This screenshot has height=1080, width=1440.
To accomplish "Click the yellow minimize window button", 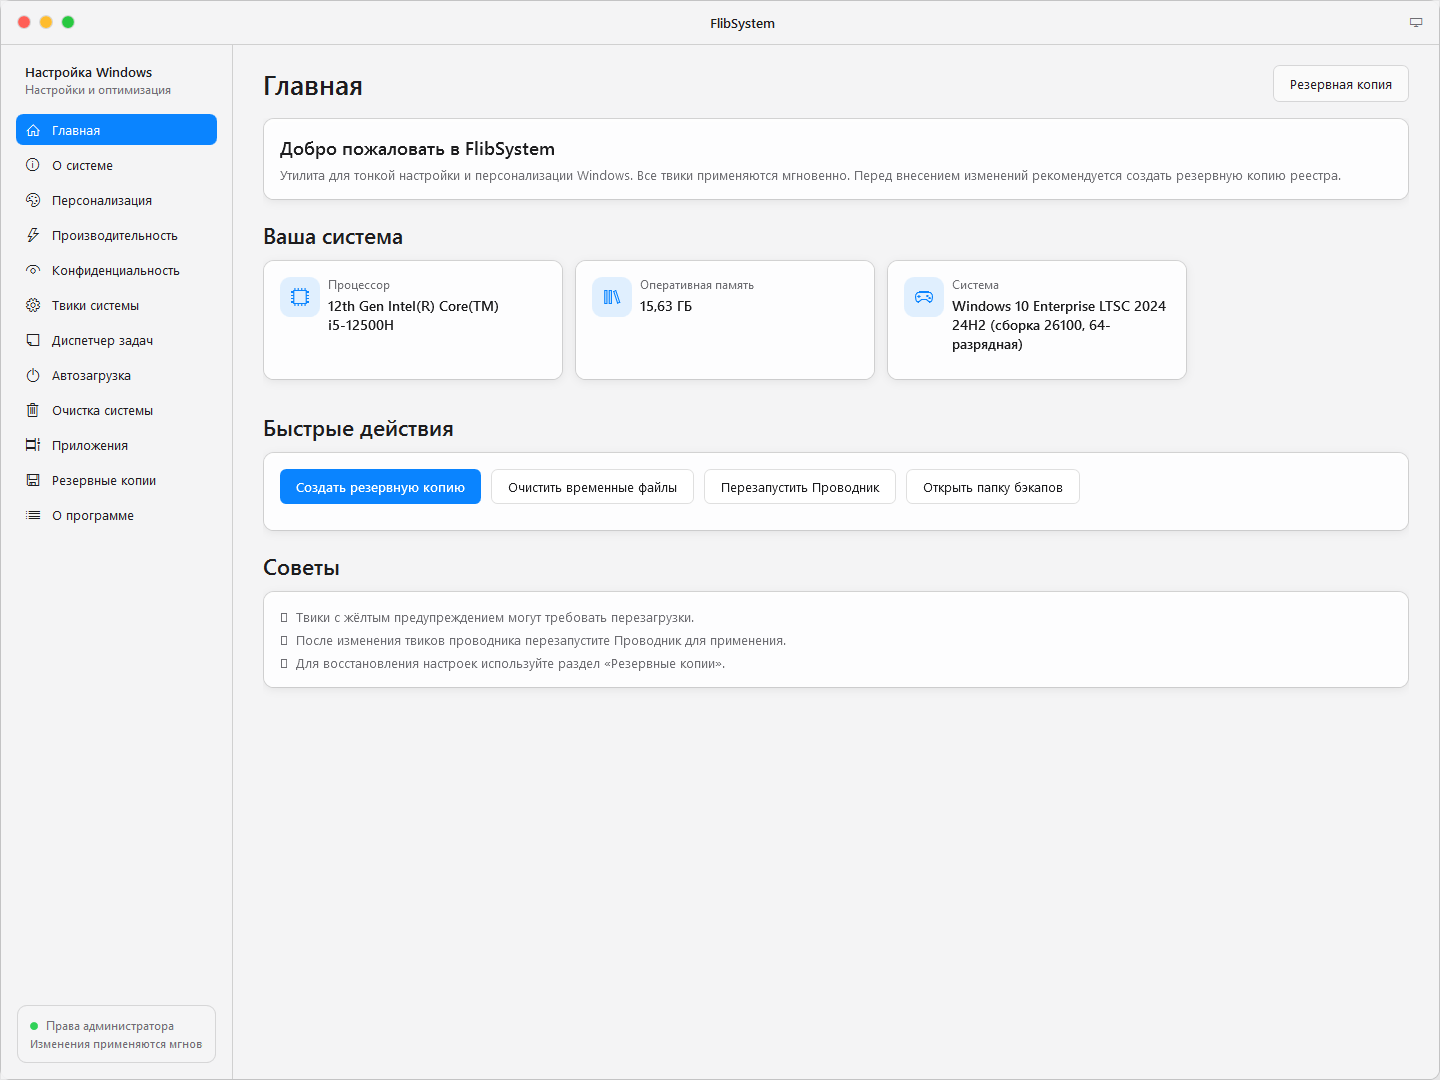I will tap(46, 22).
